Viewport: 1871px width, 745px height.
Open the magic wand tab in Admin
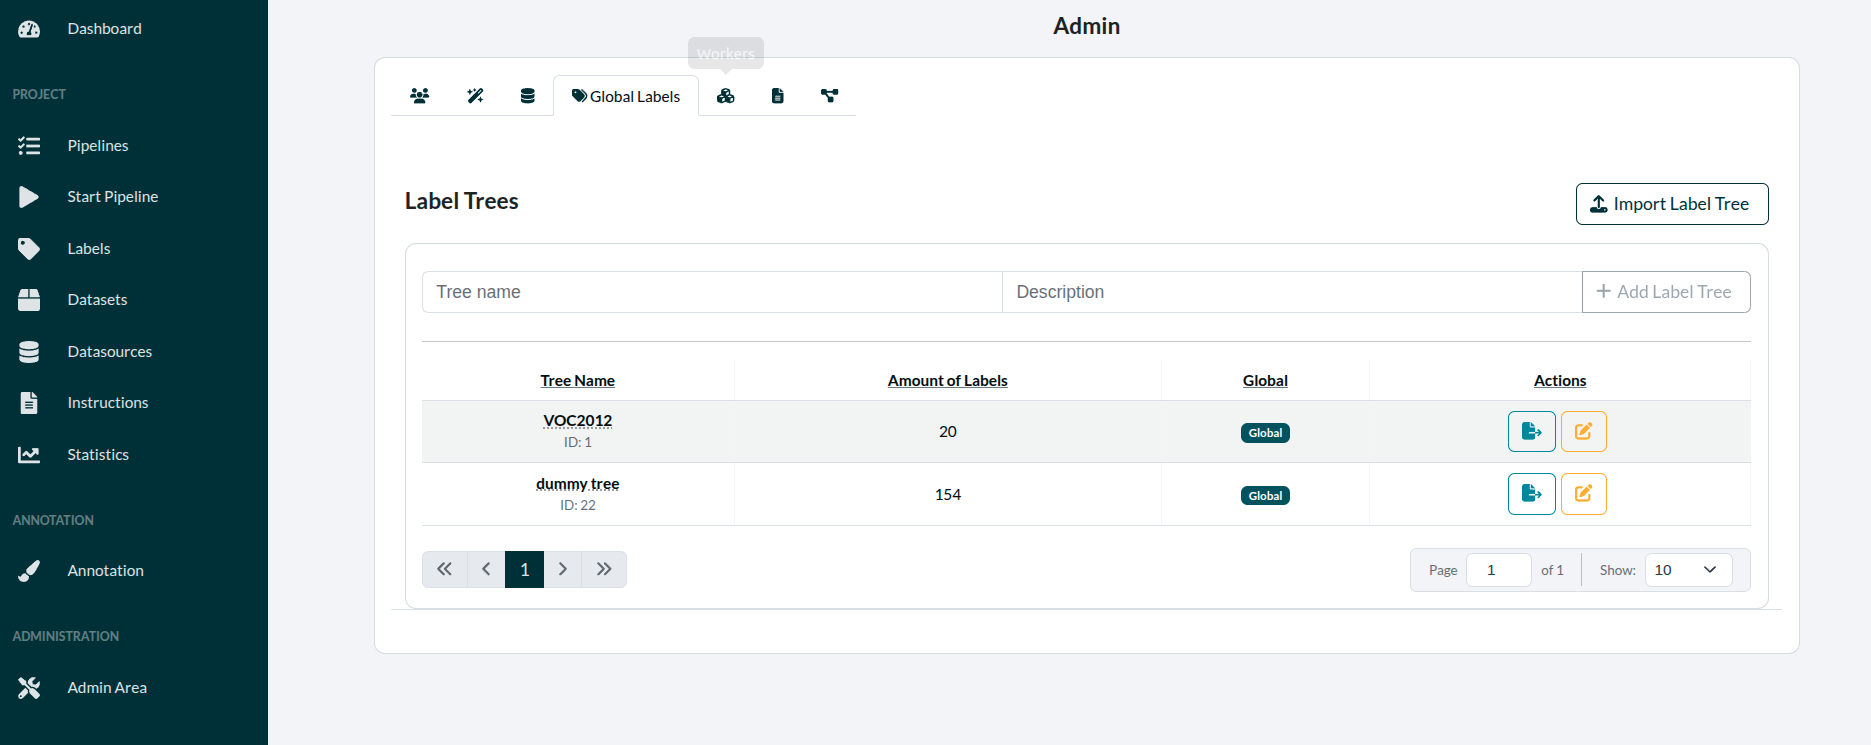point(475,96)
